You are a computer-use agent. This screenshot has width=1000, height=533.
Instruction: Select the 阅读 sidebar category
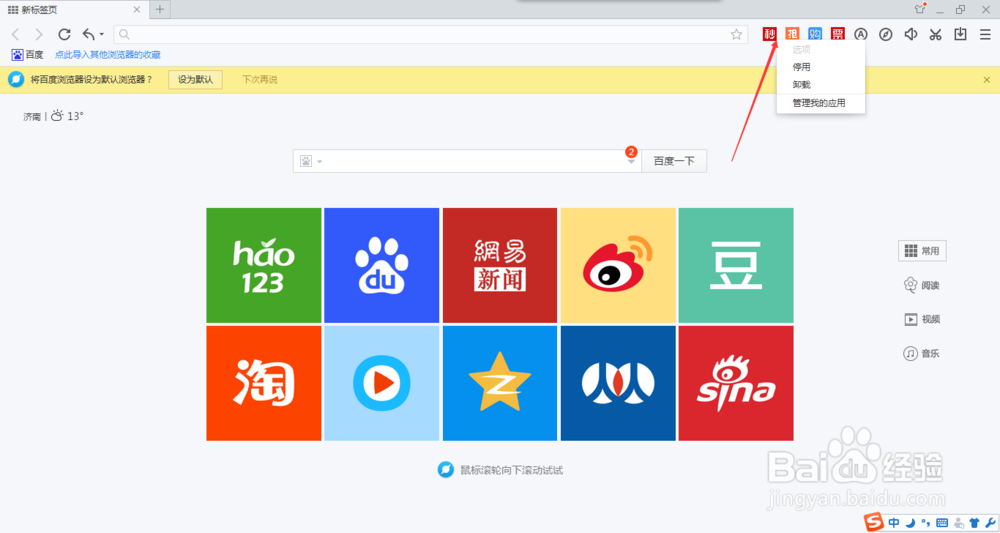[922, 285]
